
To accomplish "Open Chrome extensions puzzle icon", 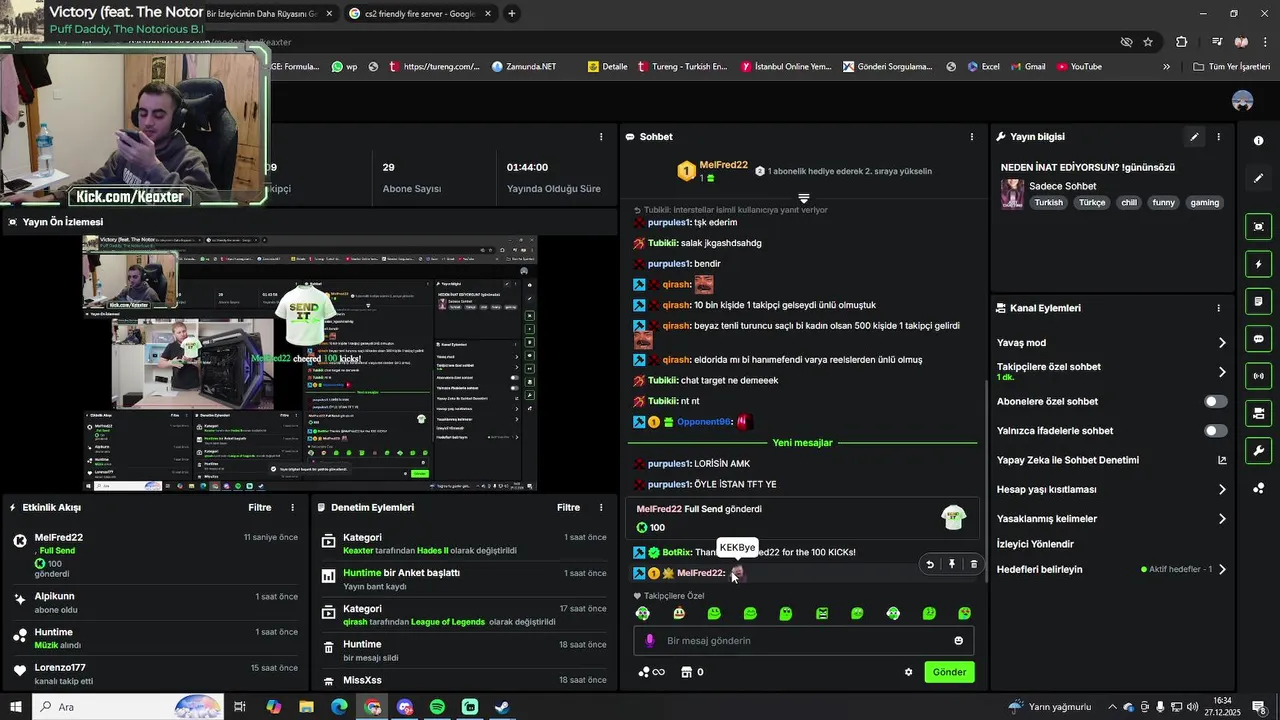I will tap(1182, 42).
